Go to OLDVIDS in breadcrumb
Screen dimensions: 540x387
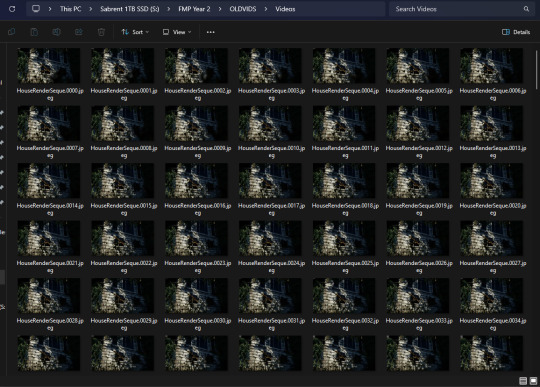coord(243,9)
